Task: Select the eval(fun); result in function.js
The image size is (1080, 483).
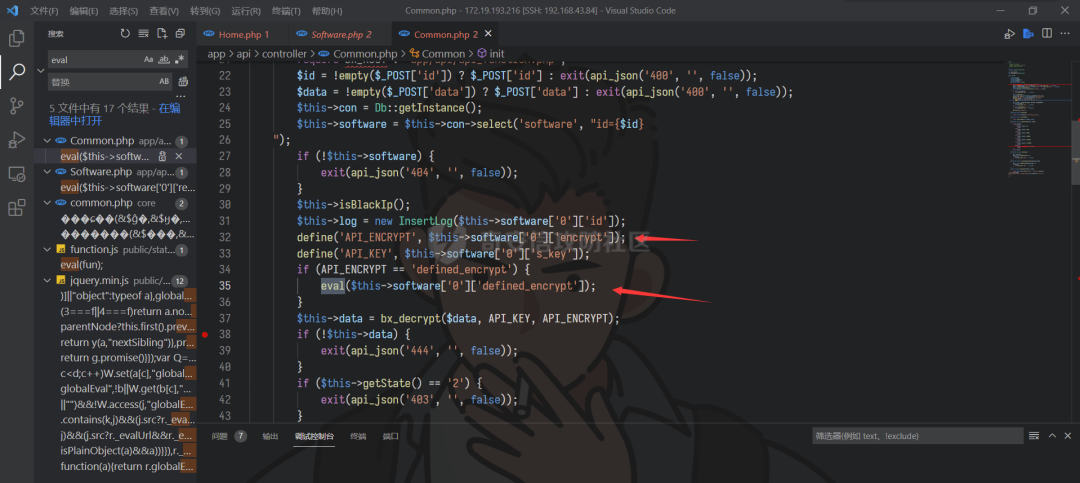Action: coord(81,265)
